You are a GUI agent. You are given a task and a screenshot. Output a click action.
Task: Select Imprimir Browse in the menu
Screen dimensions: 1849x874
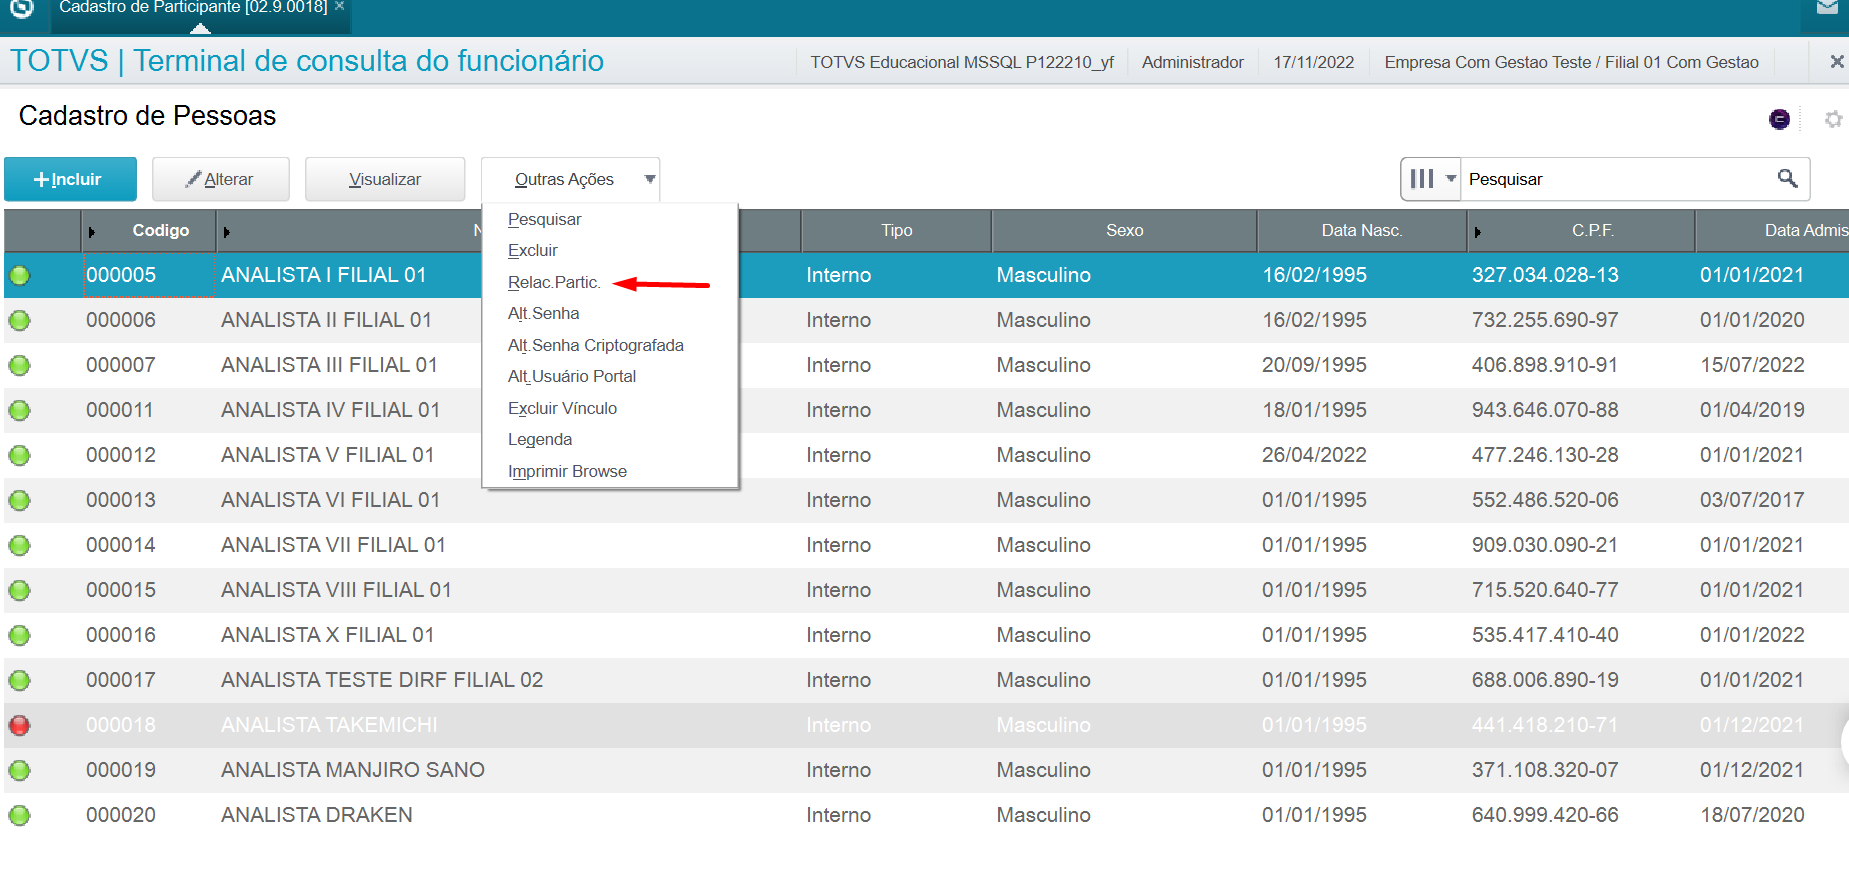567,471
